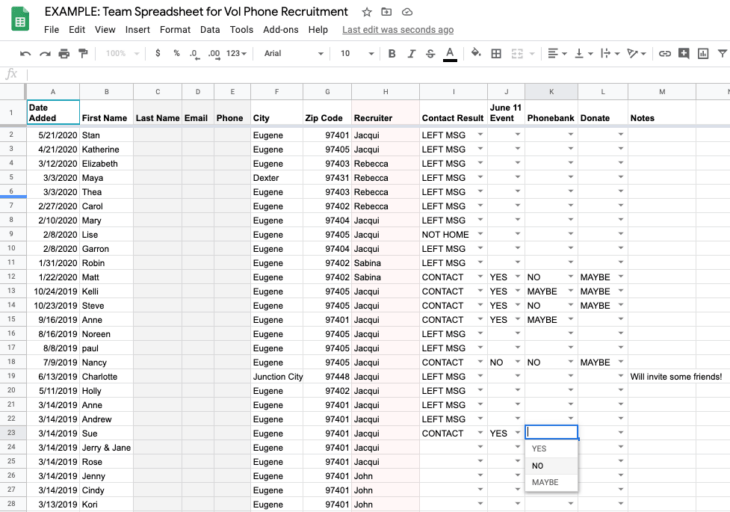Open the View menu
730x512 pixels.
(x=105, y=30)
